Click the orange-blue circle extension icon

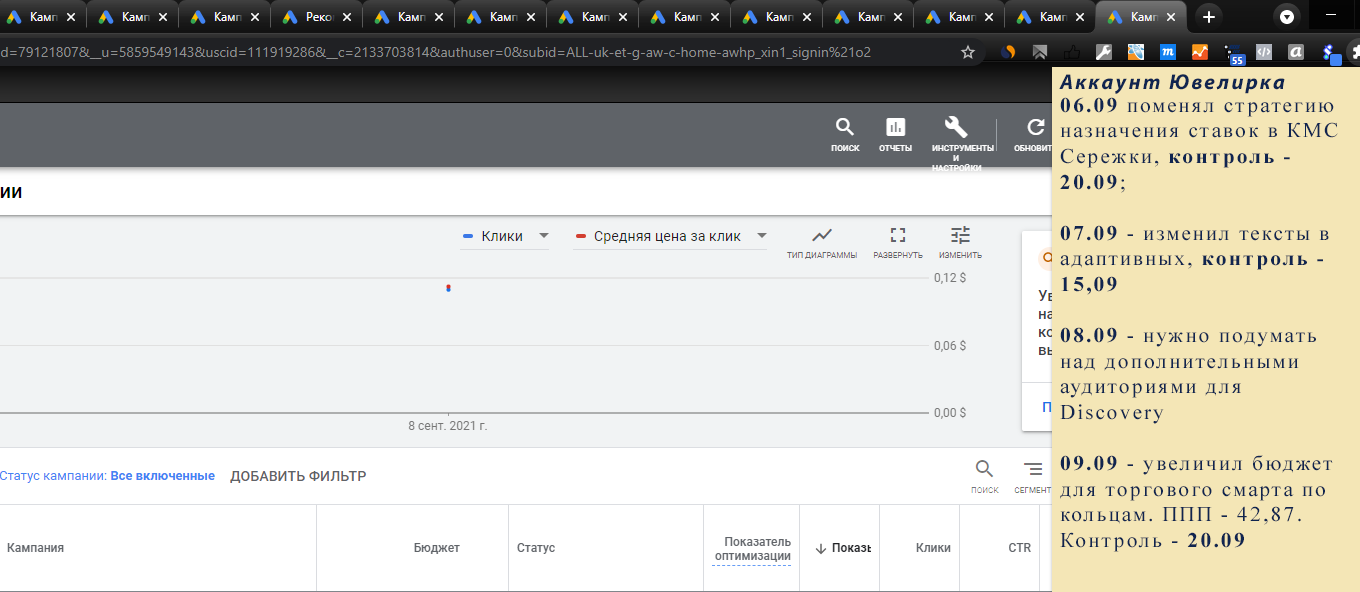coord(1008,52)
